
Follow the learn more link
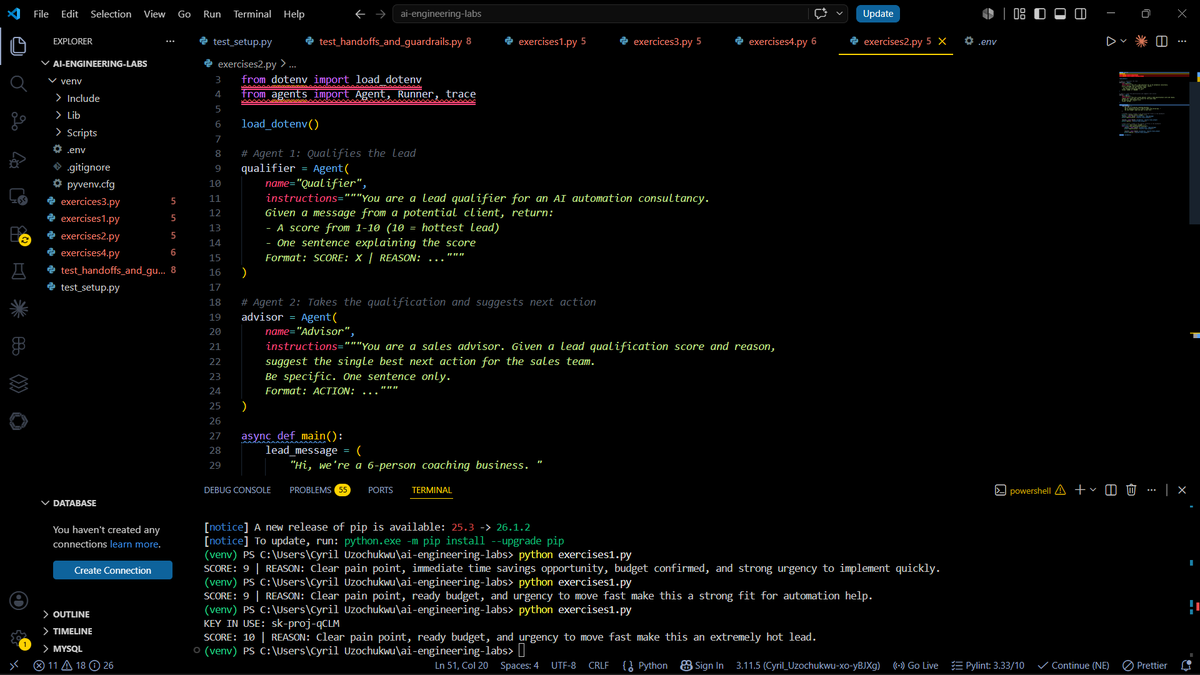pos(134,544)
